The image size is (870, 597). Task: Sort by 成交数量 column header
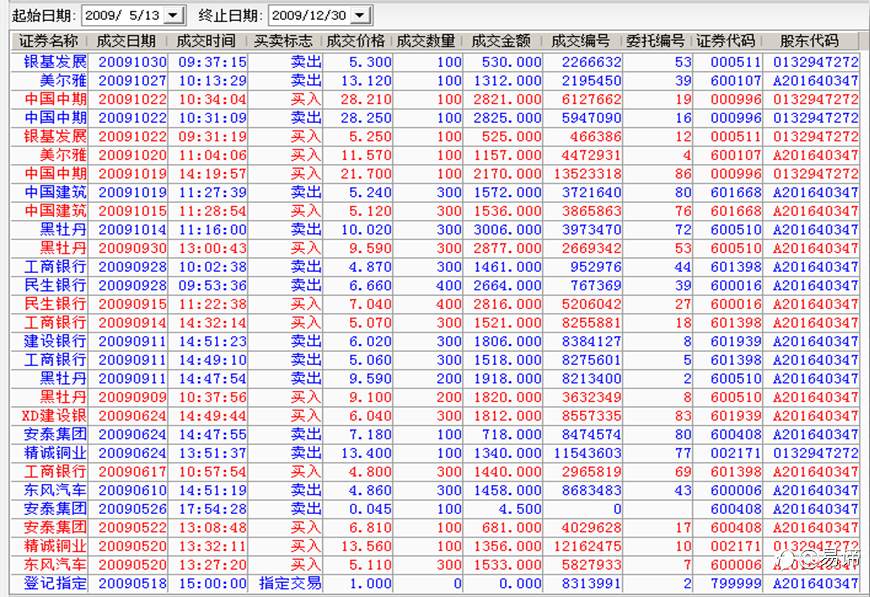click(x=427, y=41)
